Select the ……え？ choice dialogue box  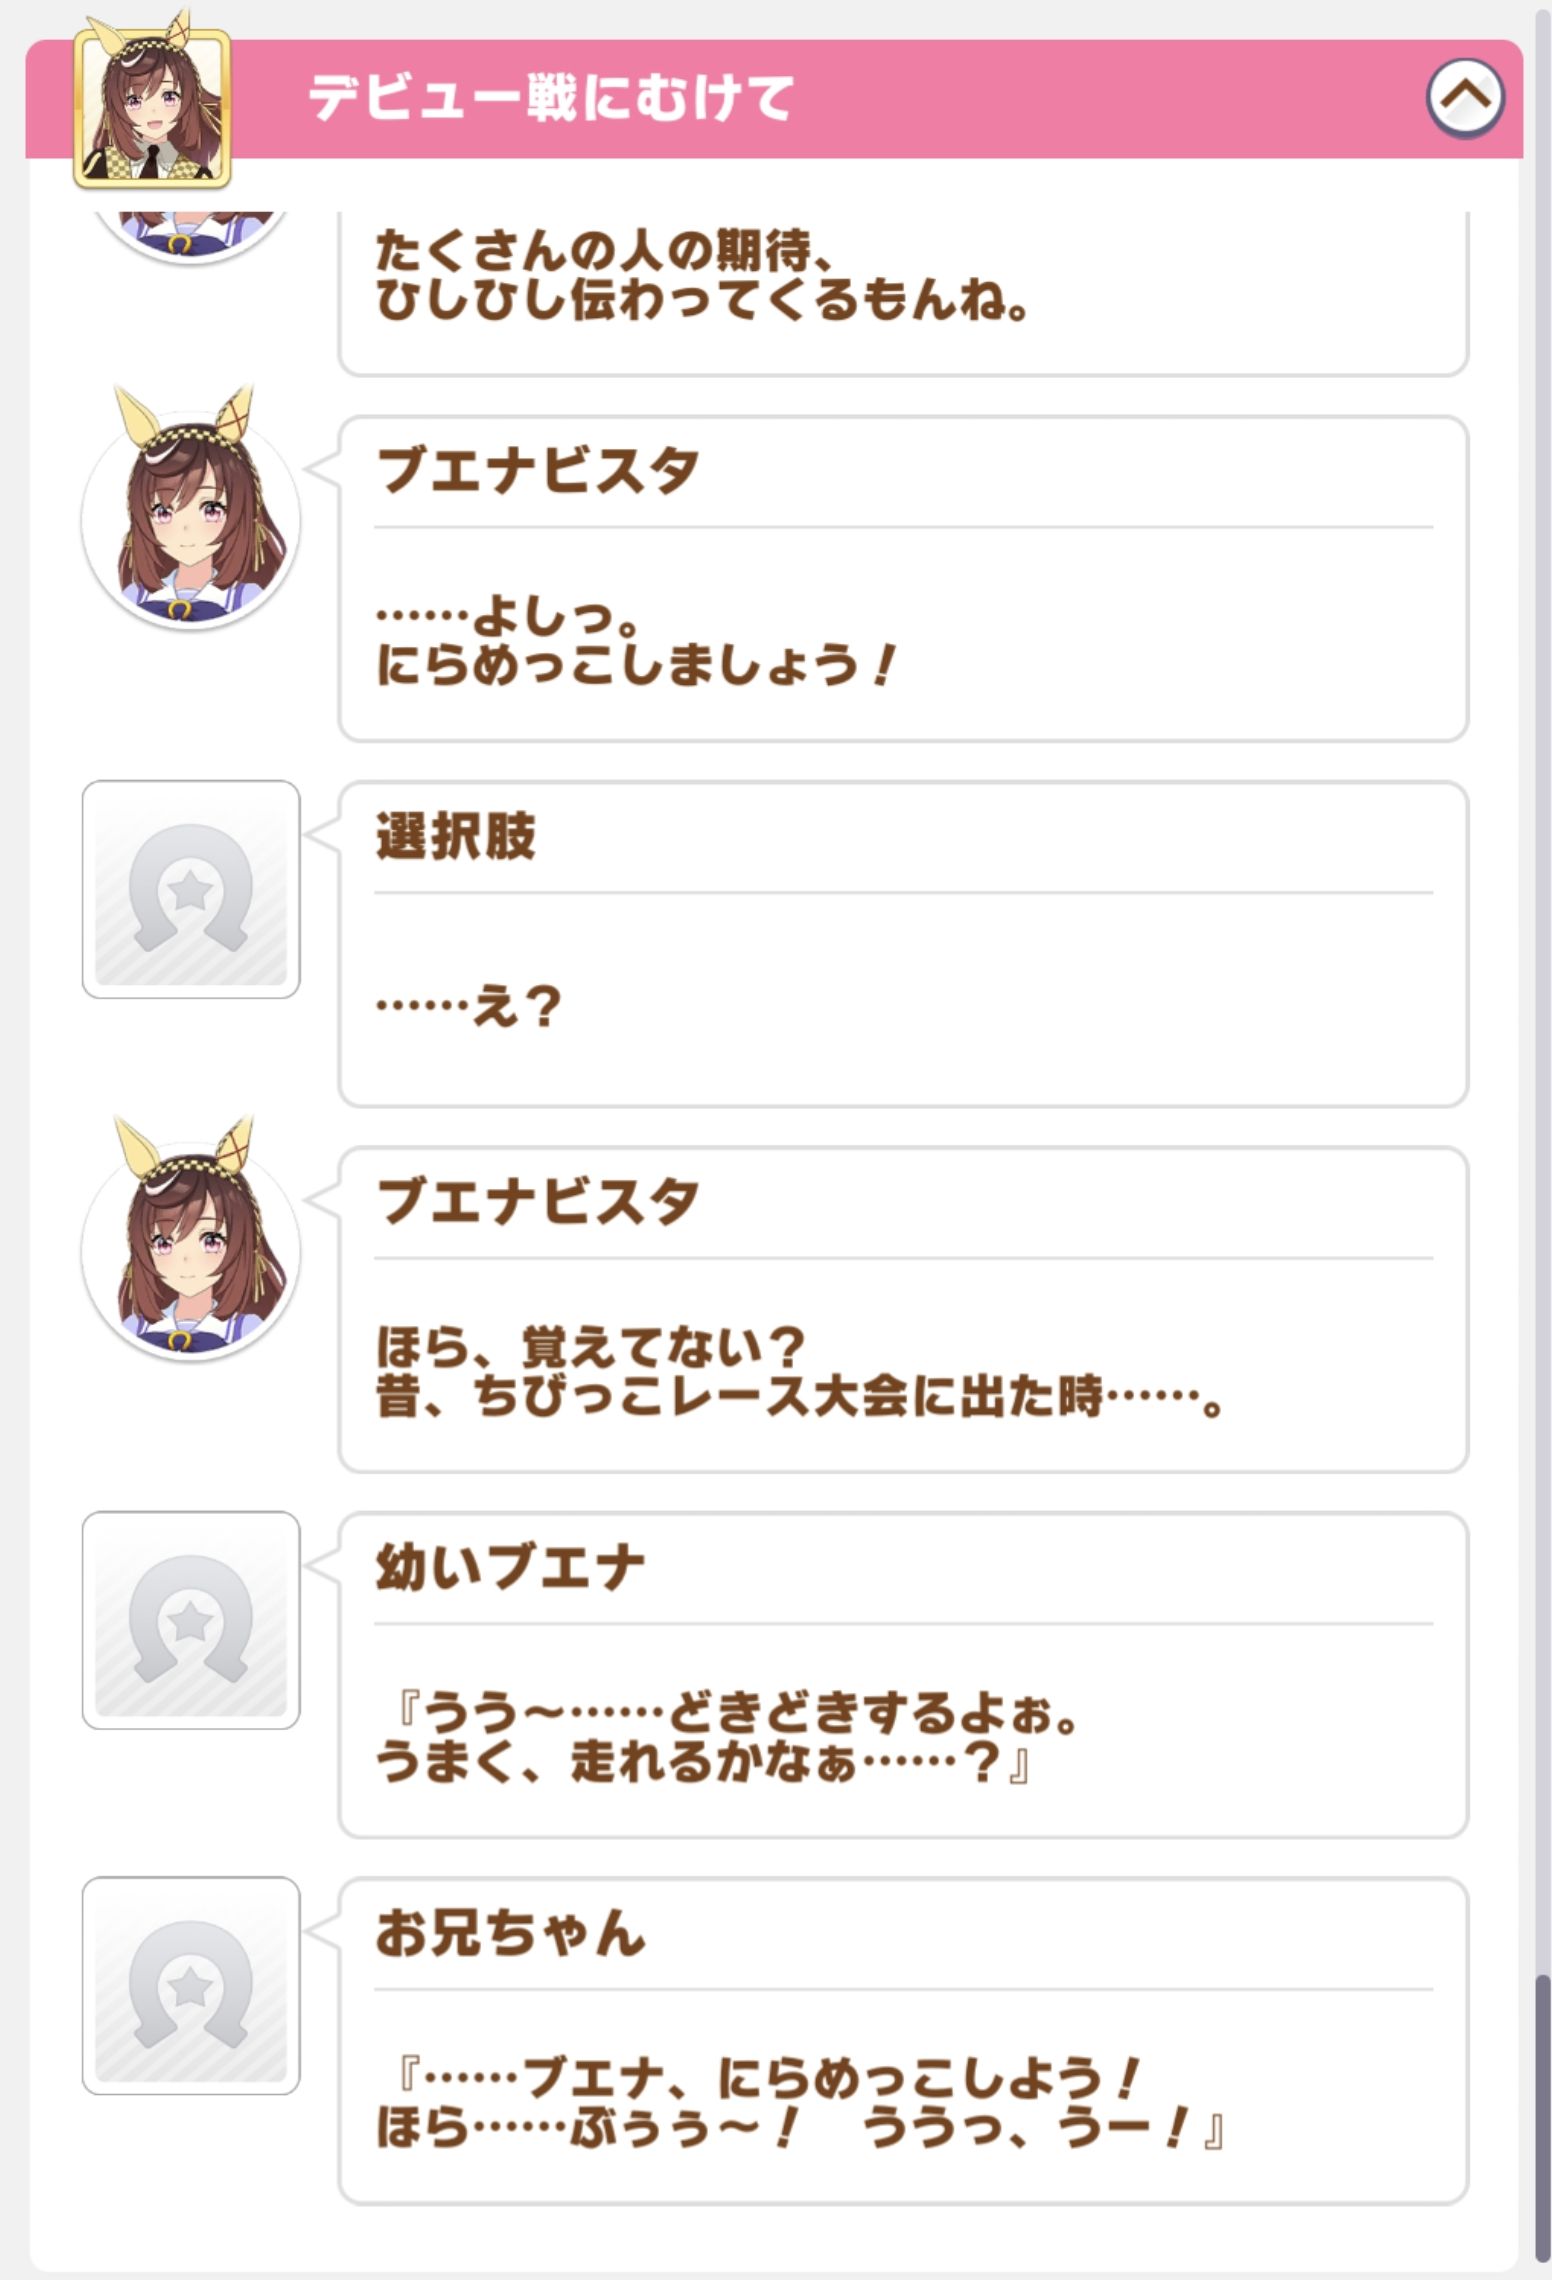click(x=902, y=1003)
